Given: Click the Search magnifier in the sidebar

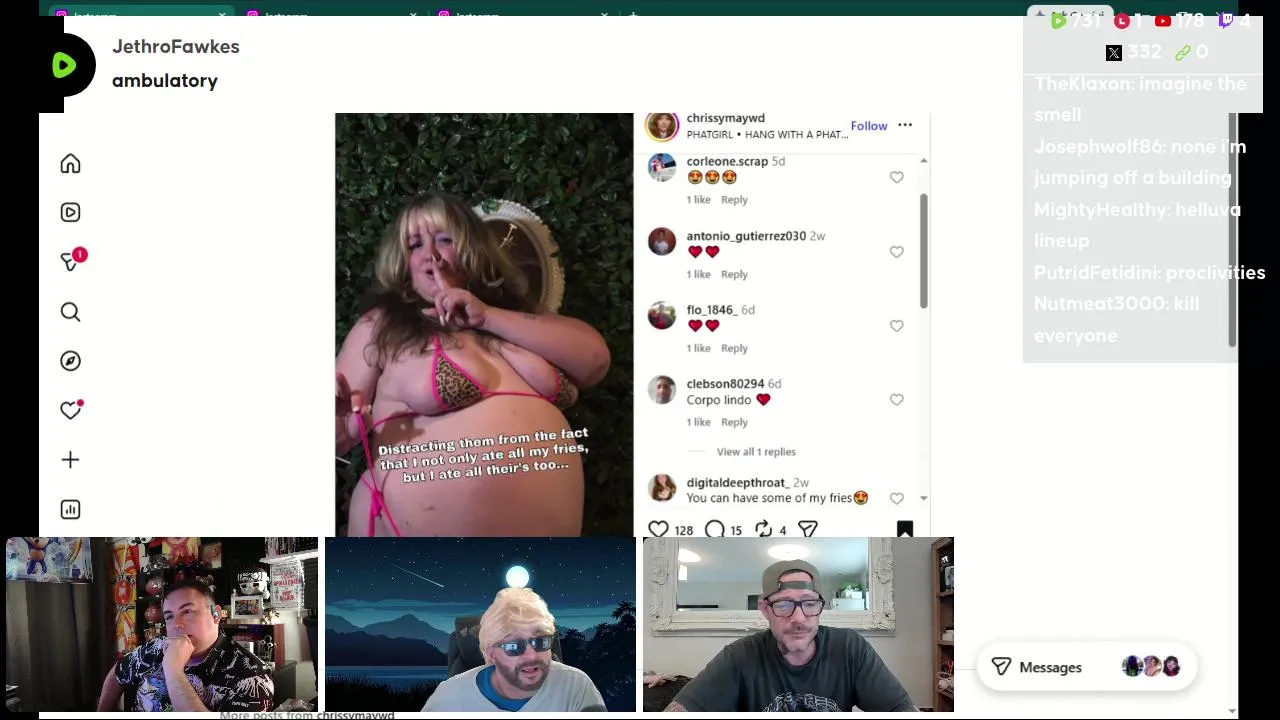Looking at the screenshot, I should [70, 312].
